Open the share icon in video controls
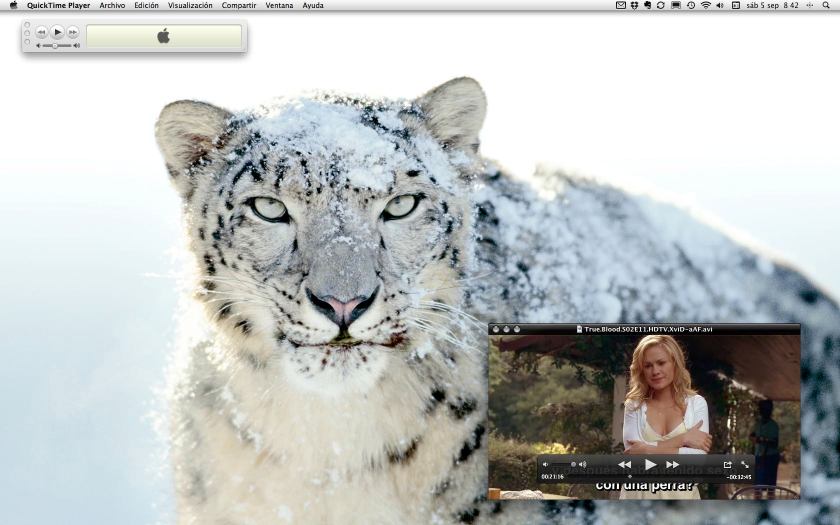 (727, 464)
